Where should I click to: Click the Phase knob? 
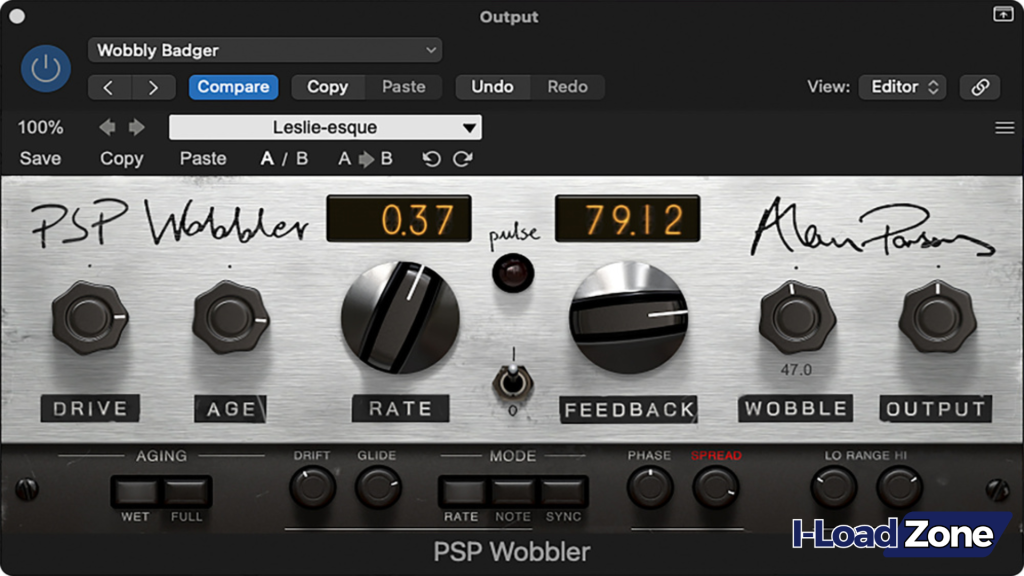(x=648, y=490)
